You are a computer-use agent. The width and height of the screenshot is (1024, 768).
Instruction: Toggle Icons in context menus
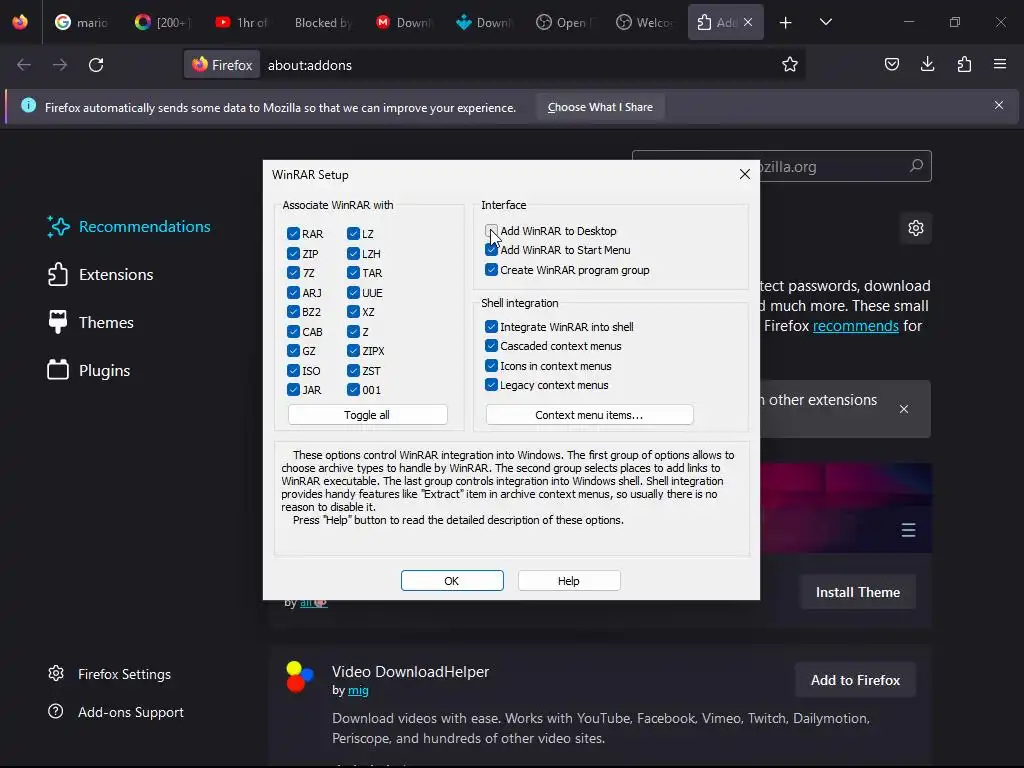(491, 366)
